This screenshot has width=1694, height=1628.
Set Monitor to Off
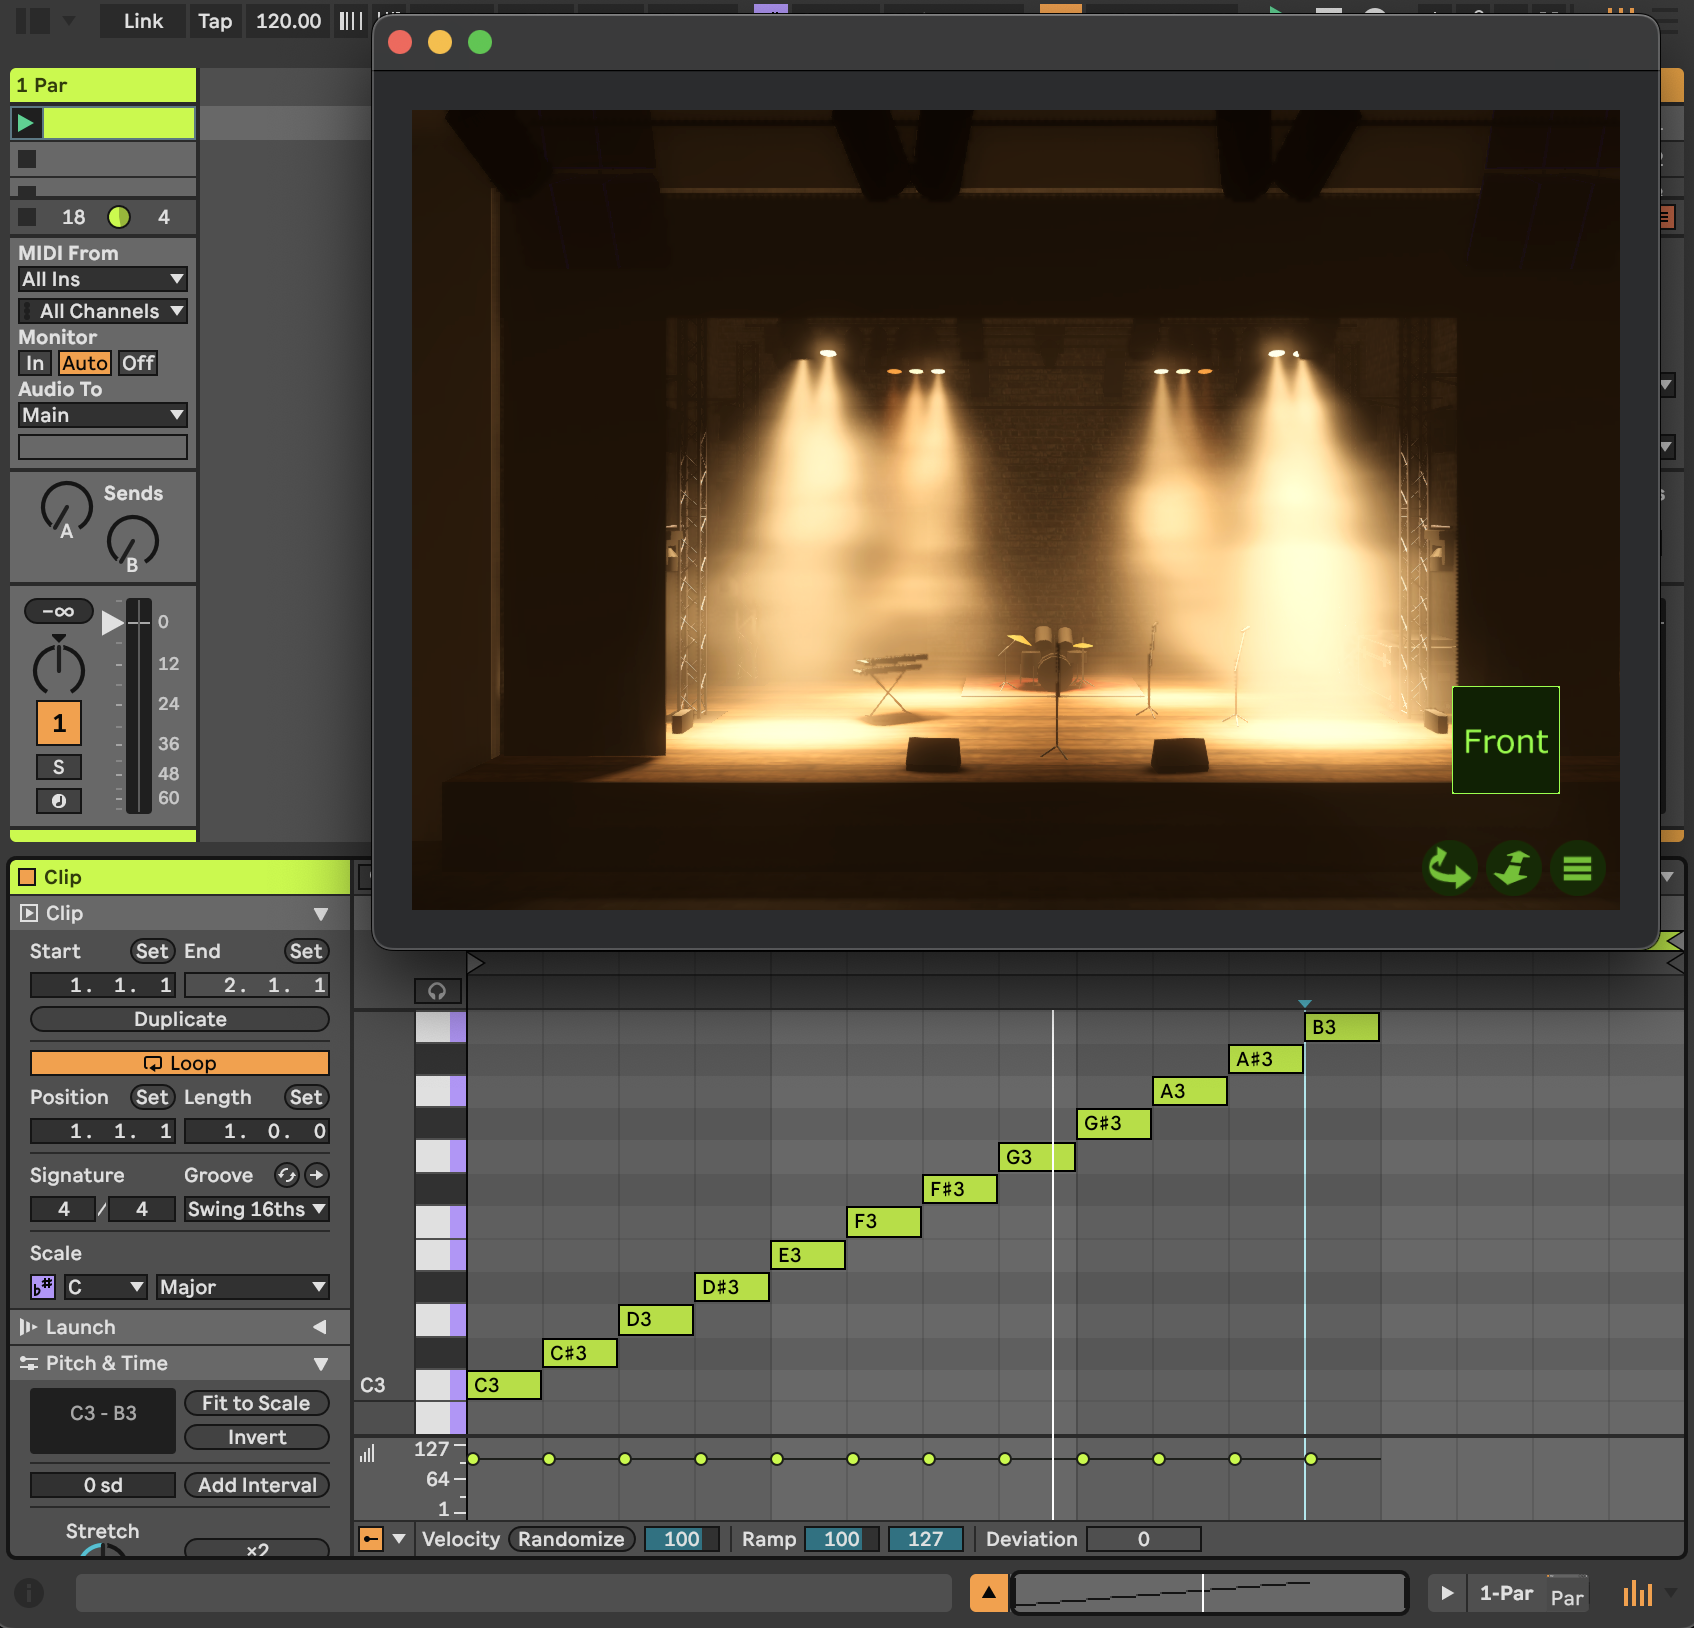point(138,363)
